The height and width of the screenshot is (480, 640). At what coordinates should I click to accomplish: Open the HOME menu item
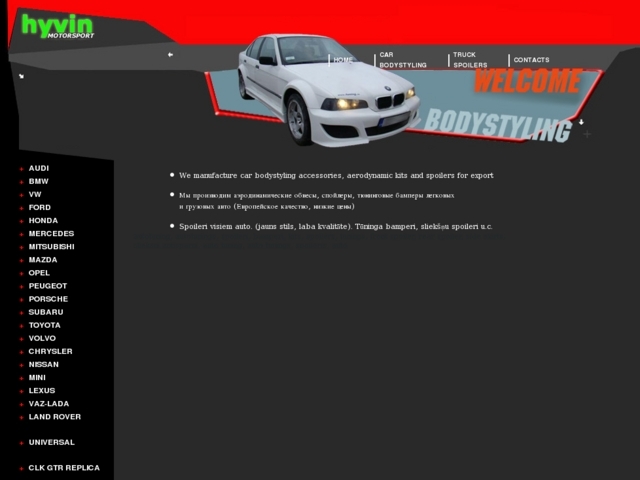click(343, 60)
